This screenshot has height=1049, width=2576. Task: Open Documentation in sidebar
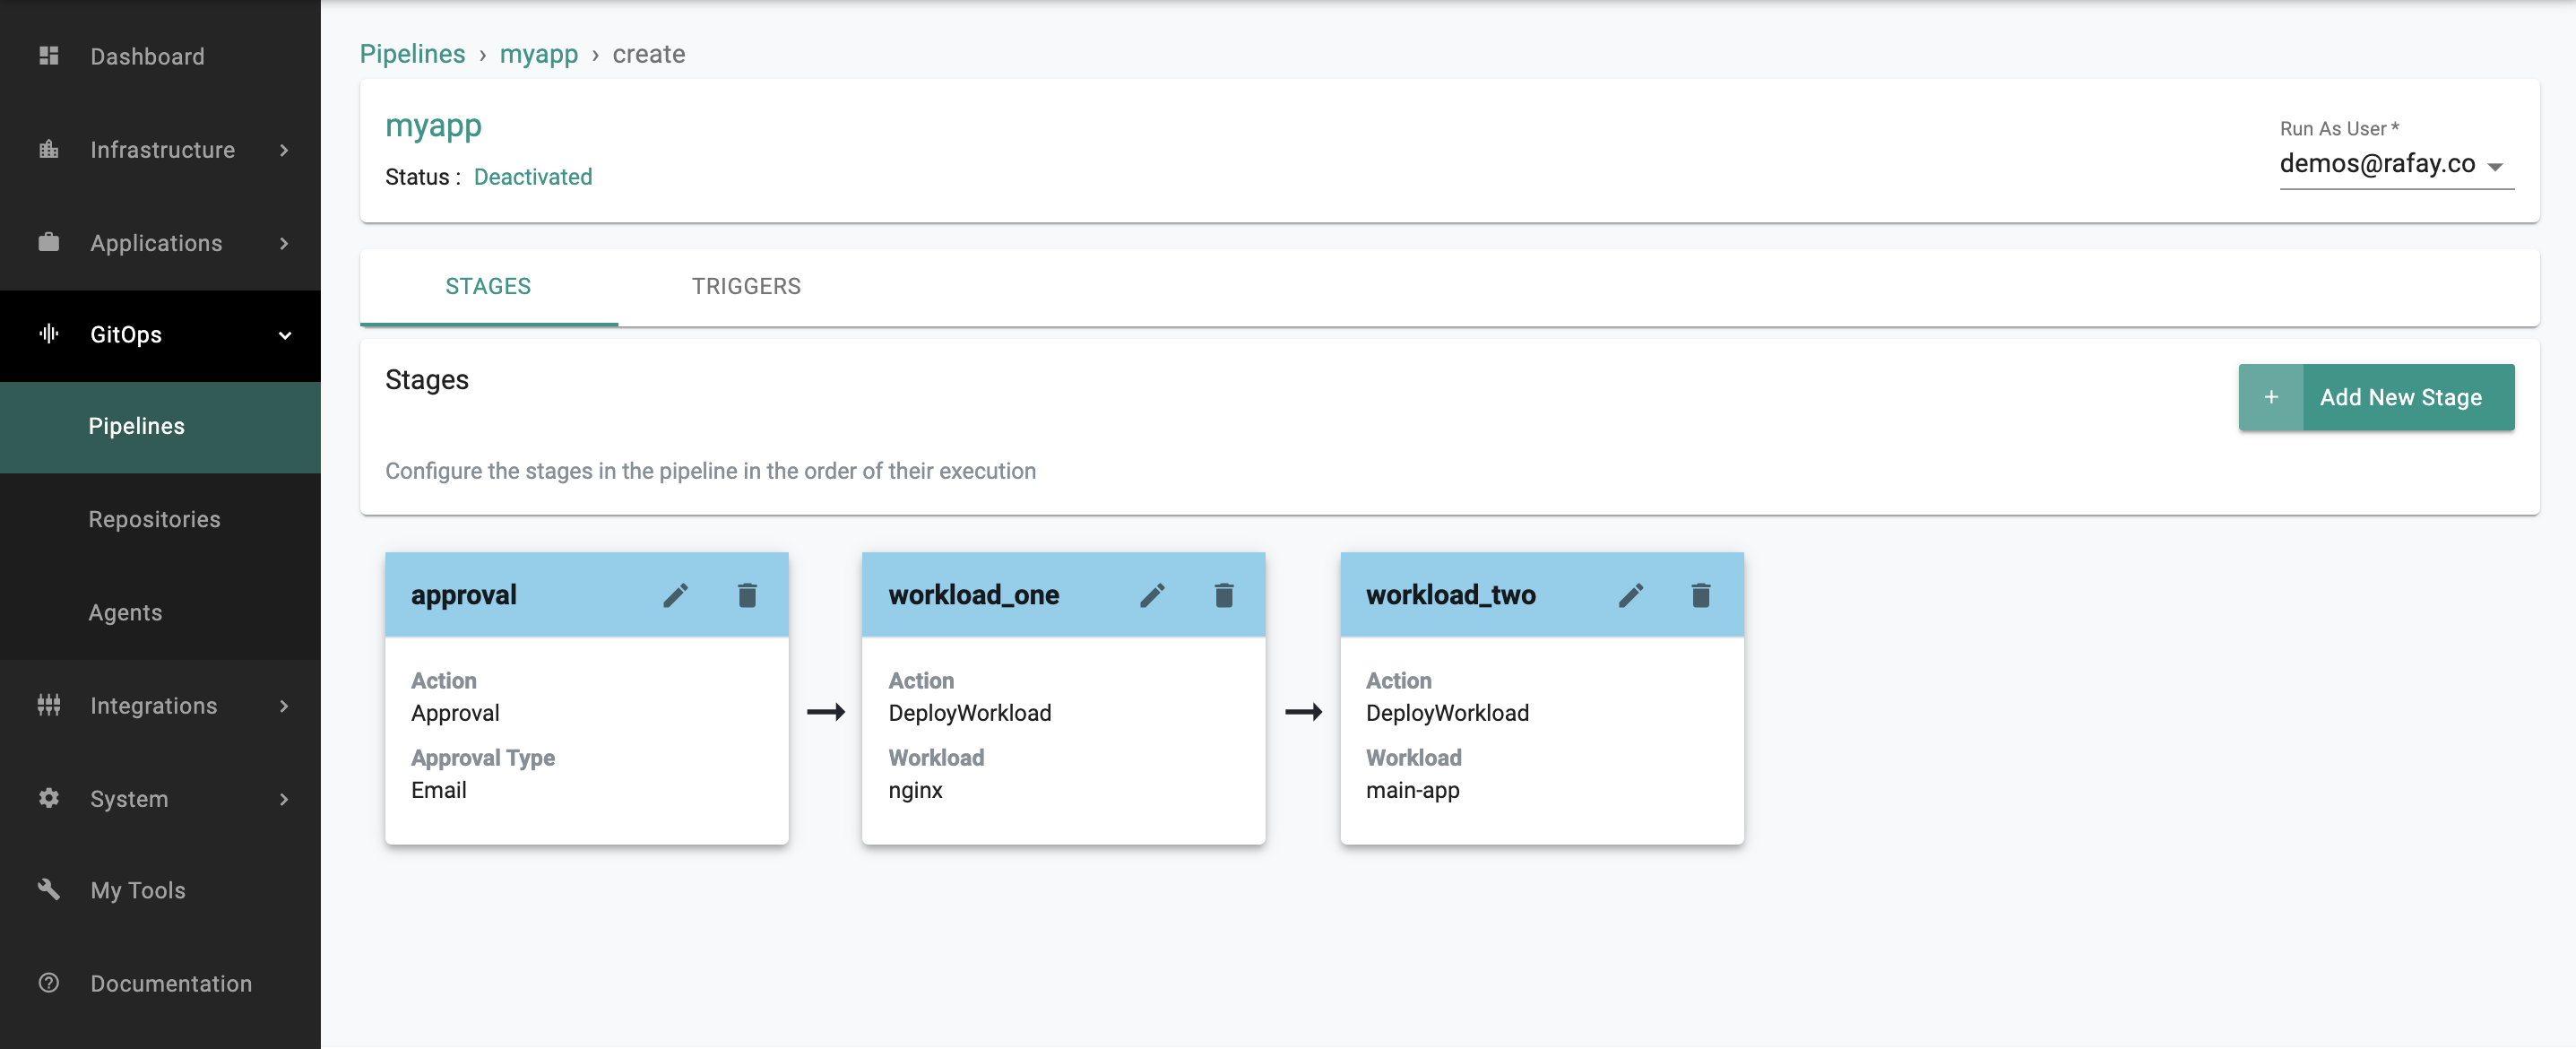tap(160, 984)
